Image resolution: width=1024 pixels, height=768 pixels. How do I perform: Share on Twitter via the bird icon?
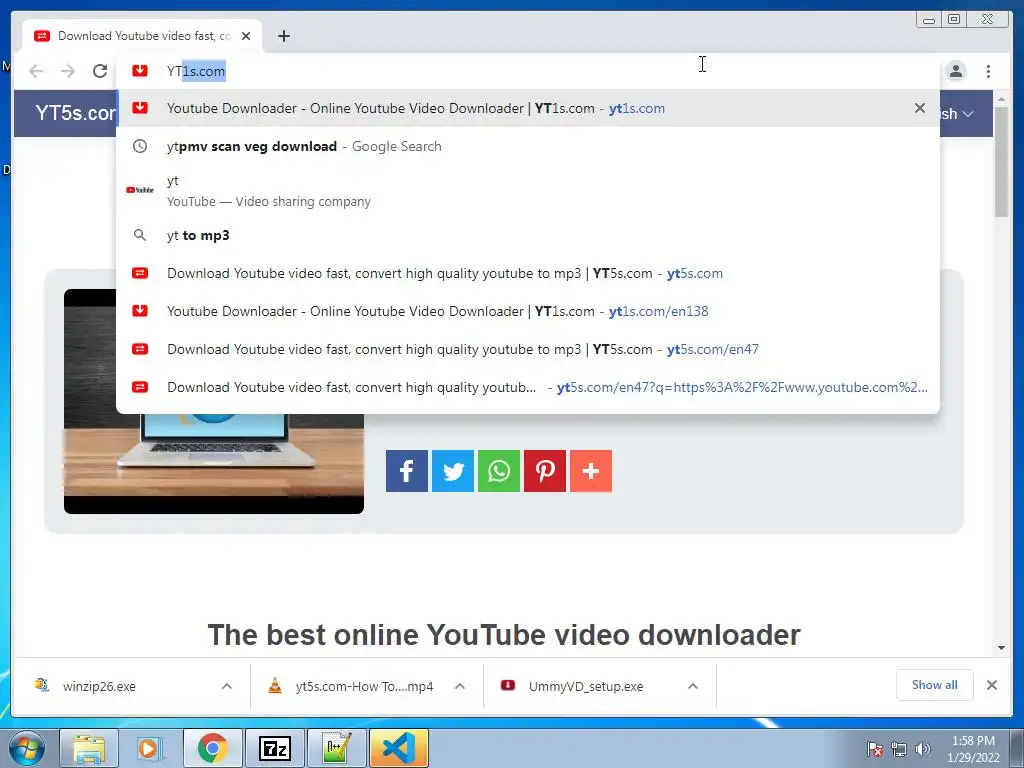click(x=453, y=471)
